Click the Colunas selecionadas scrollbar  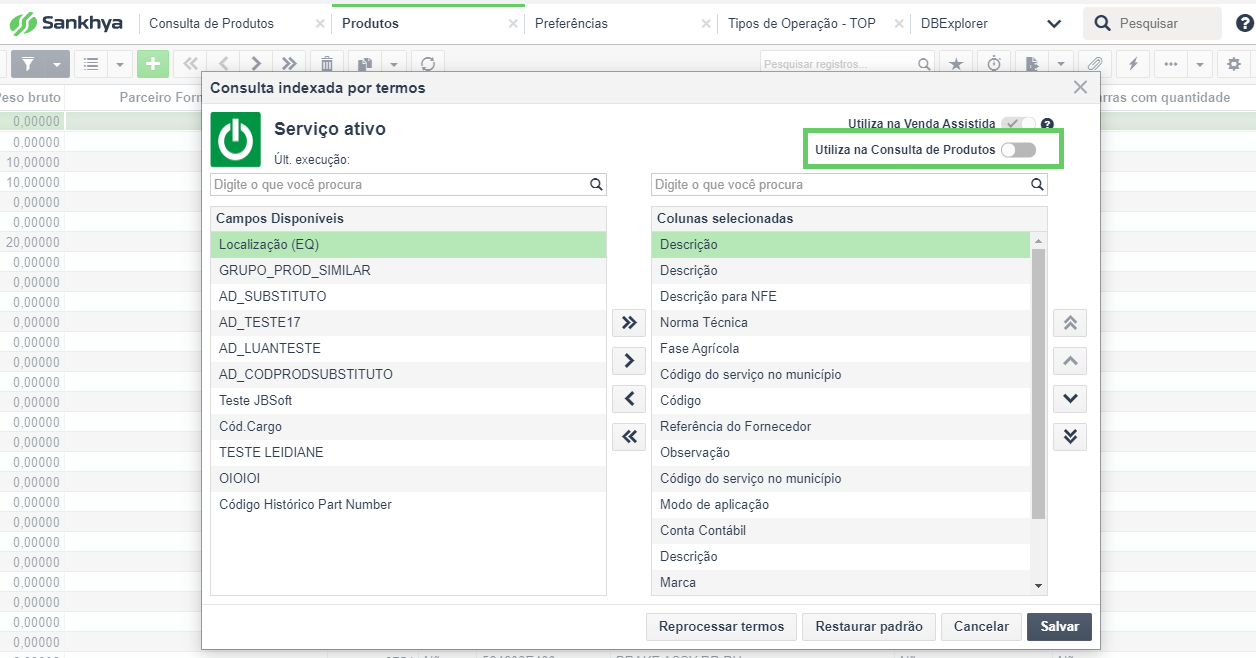(1038, 384)
